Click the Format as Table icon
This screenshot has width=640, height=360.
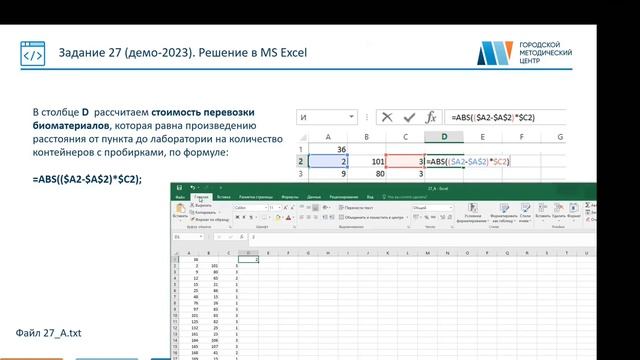pos(504,208)
